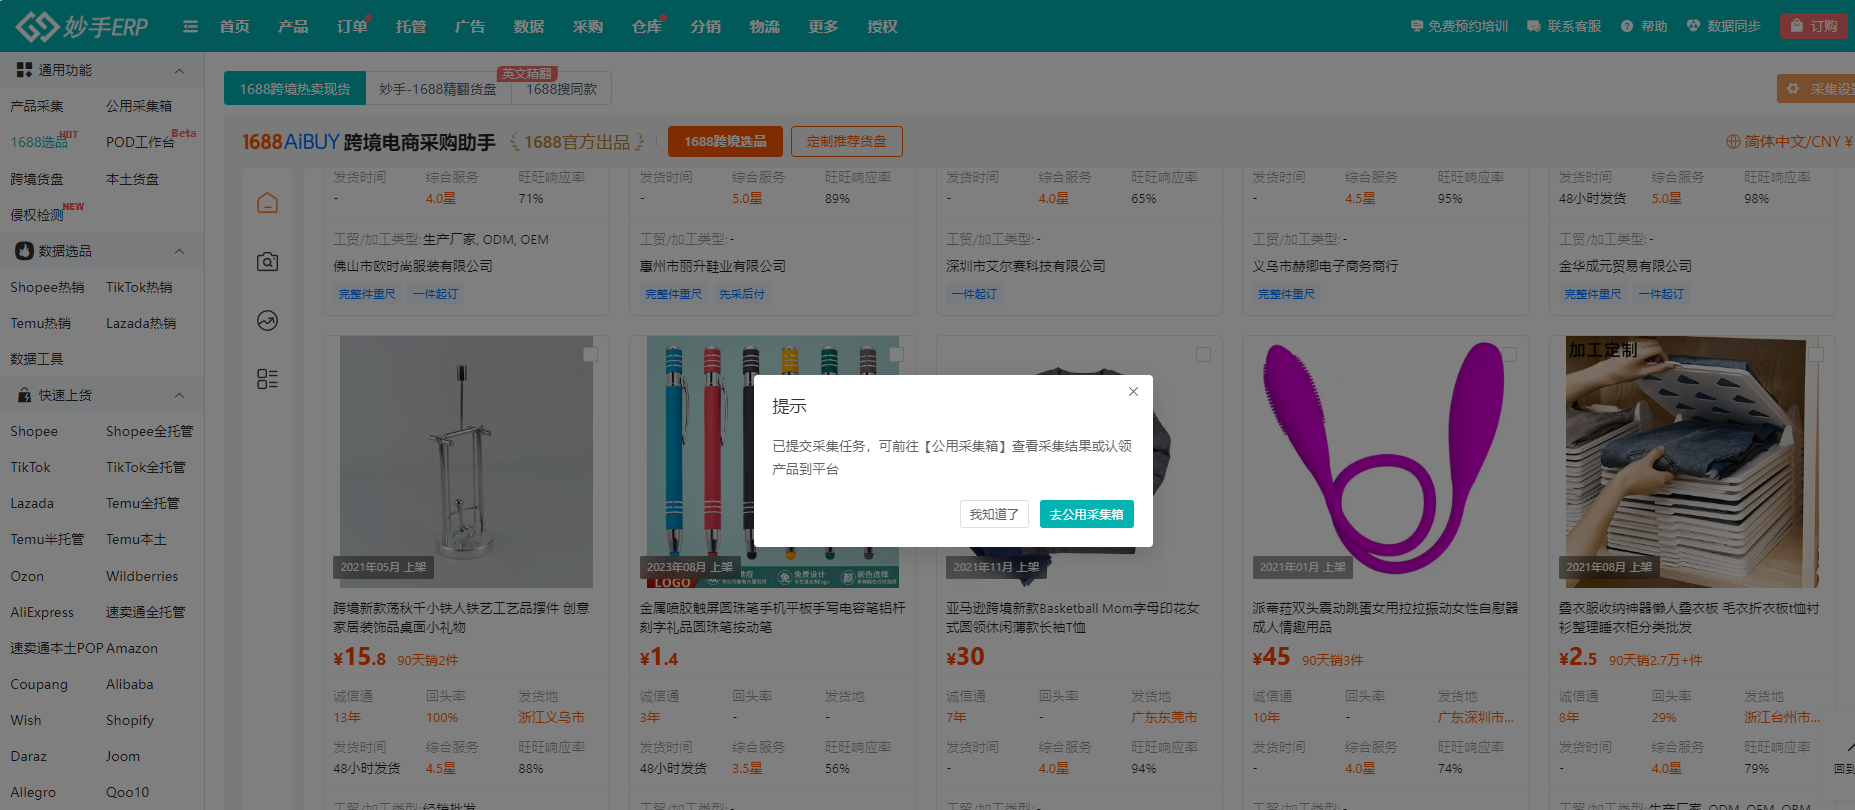Open the 物流 menu

[x=765, y=26]
